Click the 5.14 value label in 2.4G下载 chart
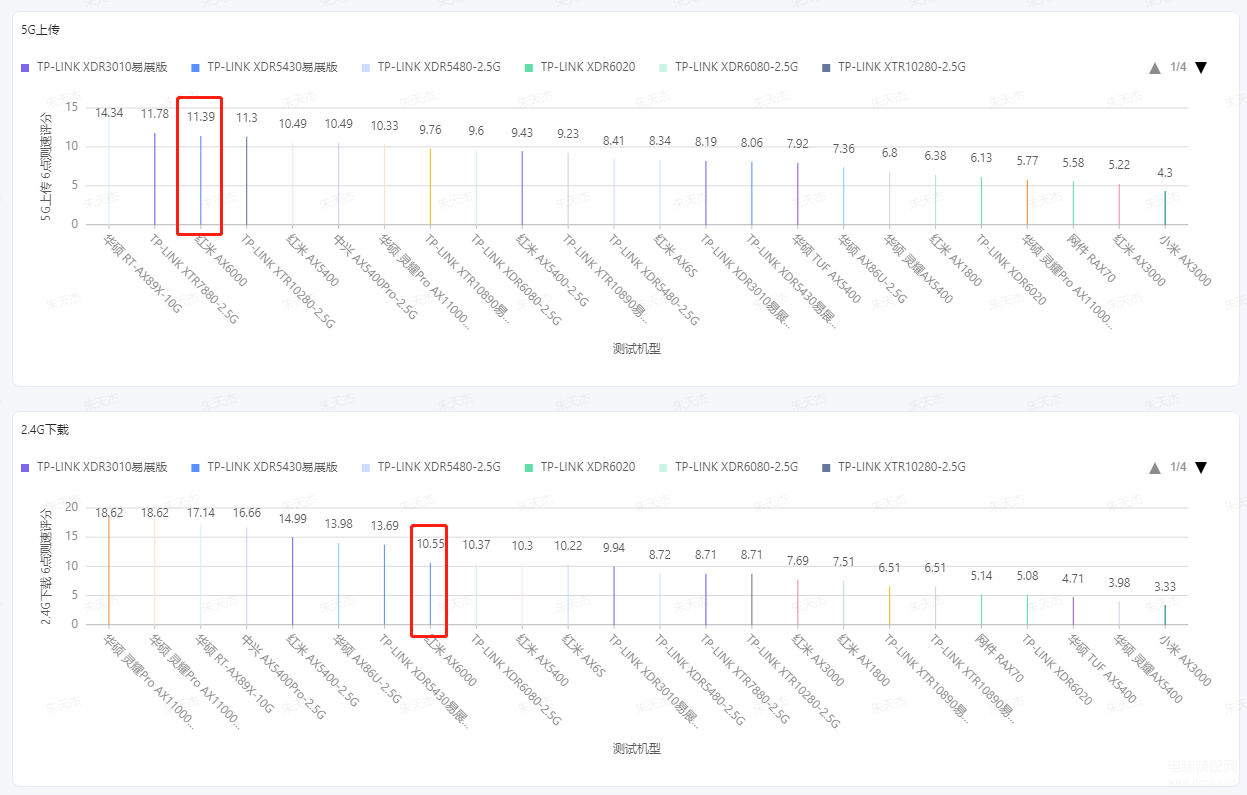Image resolution: width=1247 pixels, height=795 pixels. pos(981,576)
